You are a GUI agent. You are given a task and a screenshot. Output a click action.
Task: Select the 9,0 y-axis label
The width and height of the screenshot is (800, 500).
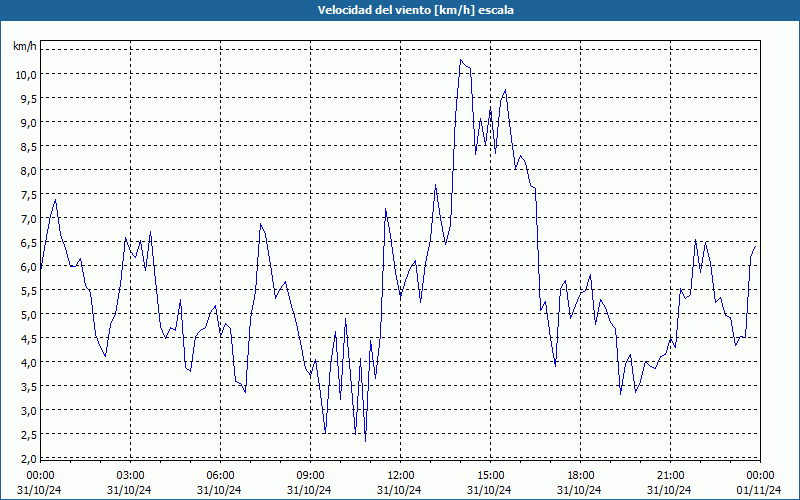tap(29, 122)
